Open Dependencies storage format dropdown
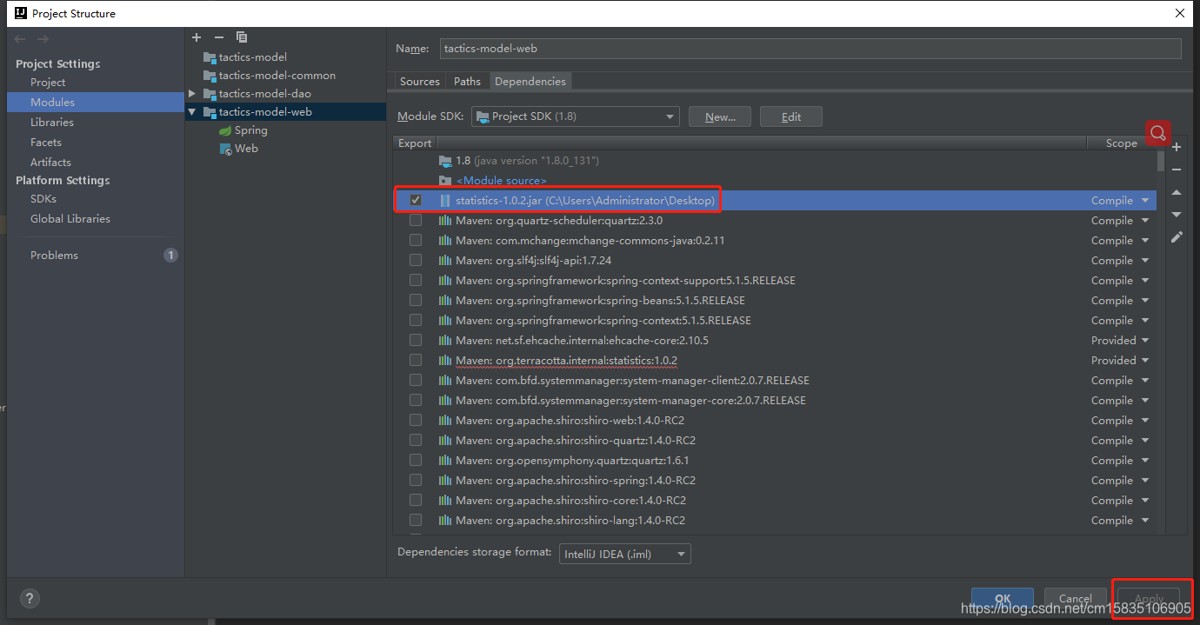Screen dimensions: 1200x625 coord(625,553)
